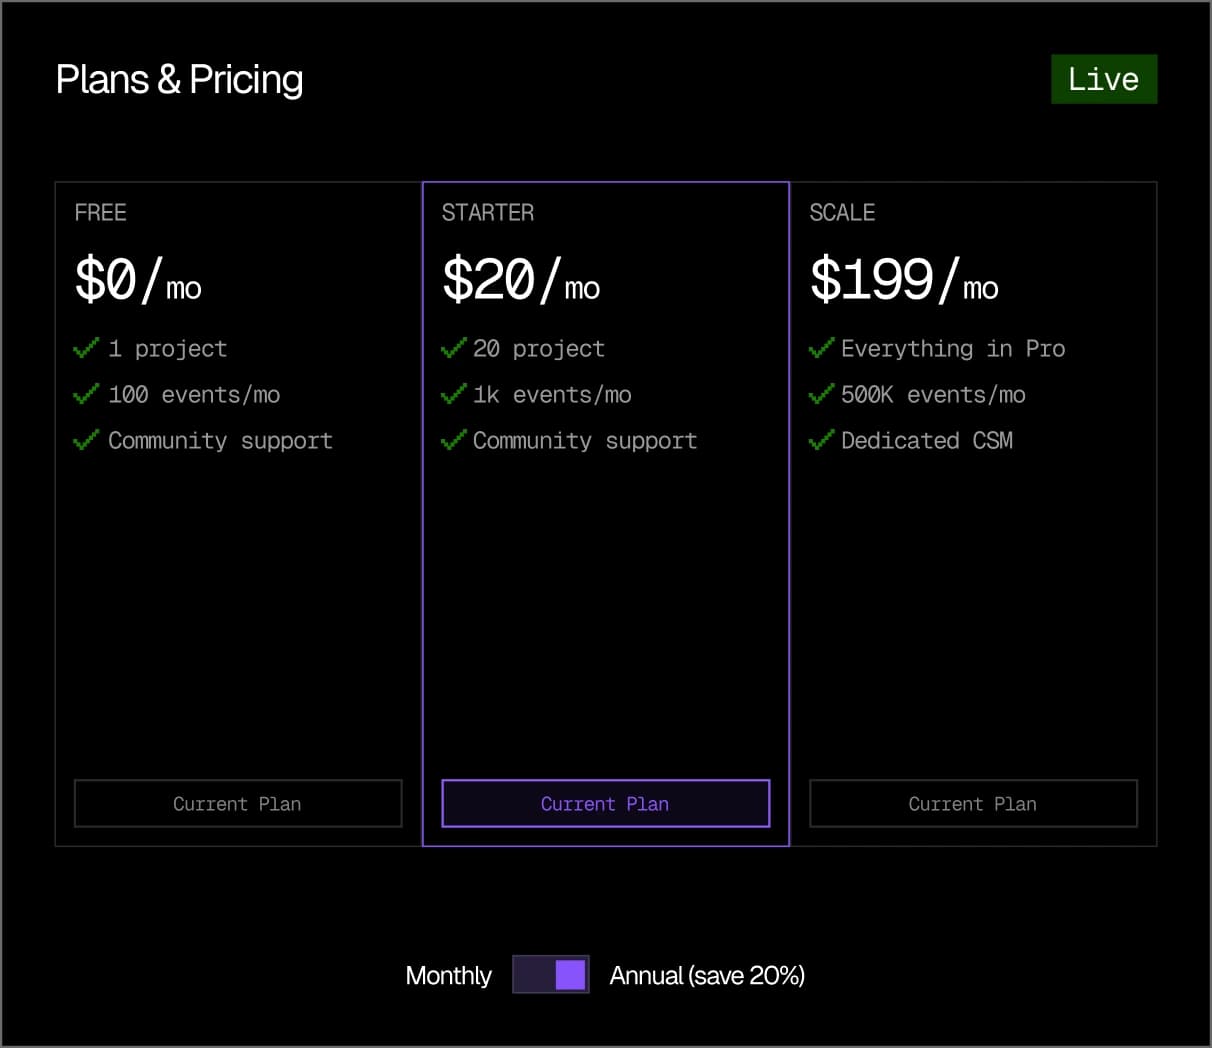This screenshot has width=1212, height=1048.
Task: Toggle billing from Monthly to Annual
Action: [550, 974]
